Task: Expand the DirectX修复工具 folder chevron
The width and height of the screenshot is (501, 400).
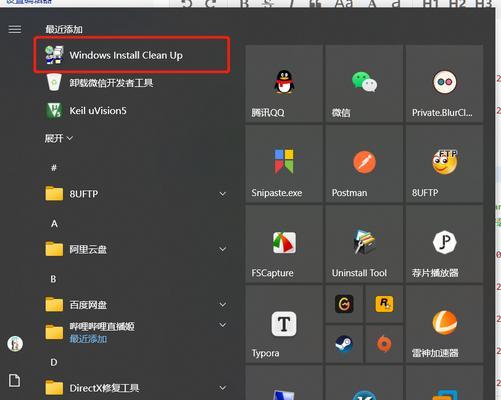Action: click(x=223, y=388)
